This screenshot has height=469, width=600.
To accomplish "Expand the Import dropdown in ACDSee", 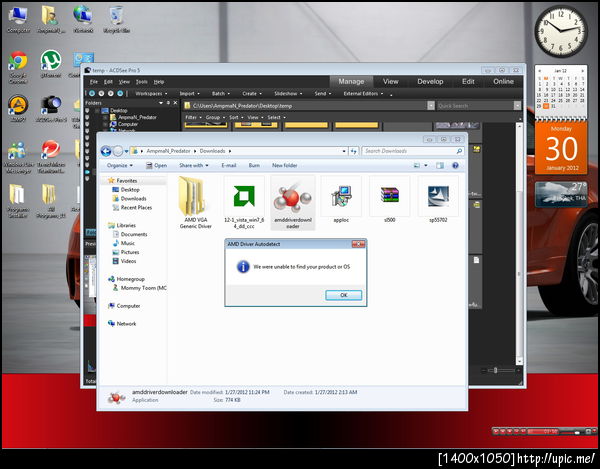I will click(x=189, y=94).
